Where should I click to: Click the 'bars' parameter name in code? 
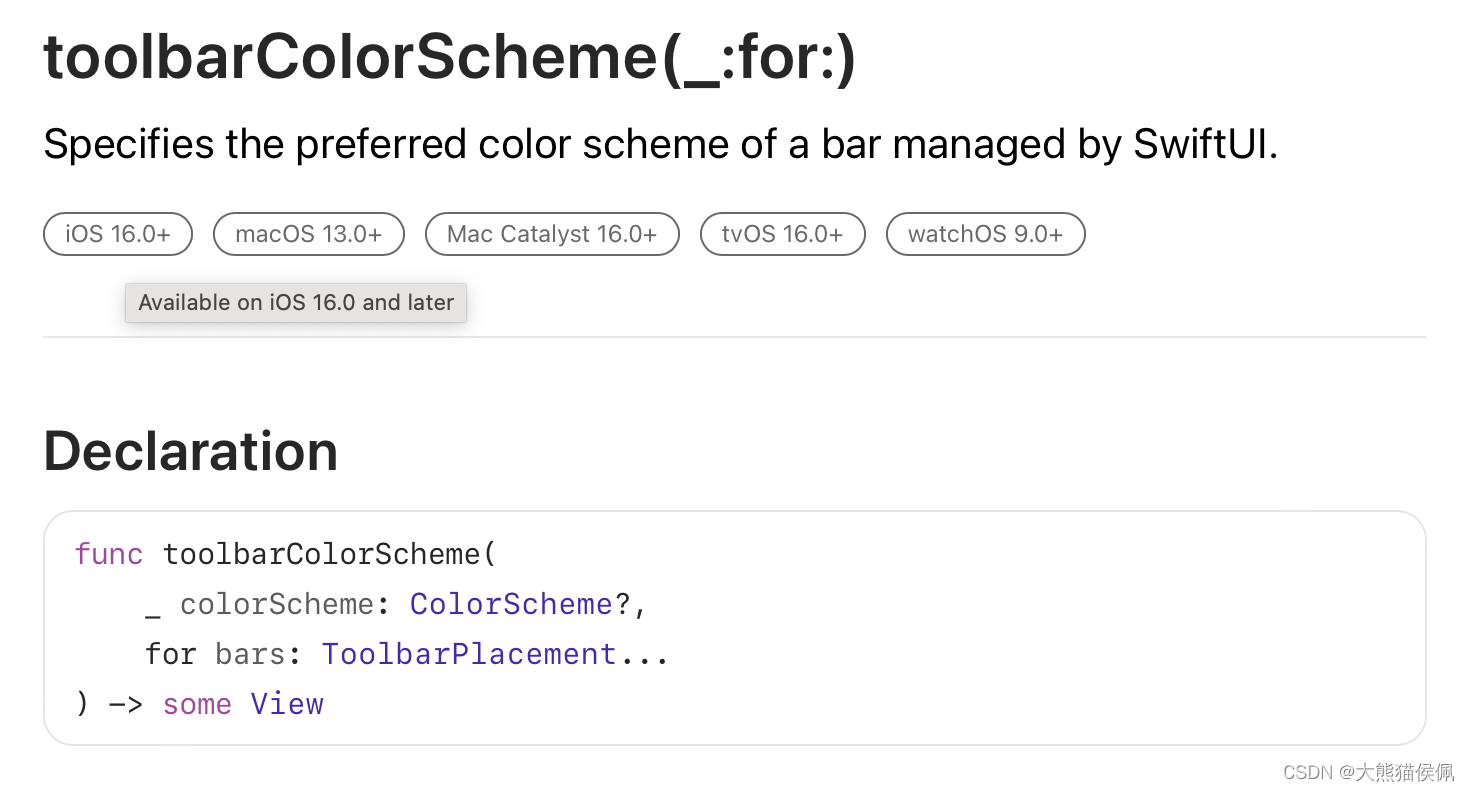coord(251,654)
